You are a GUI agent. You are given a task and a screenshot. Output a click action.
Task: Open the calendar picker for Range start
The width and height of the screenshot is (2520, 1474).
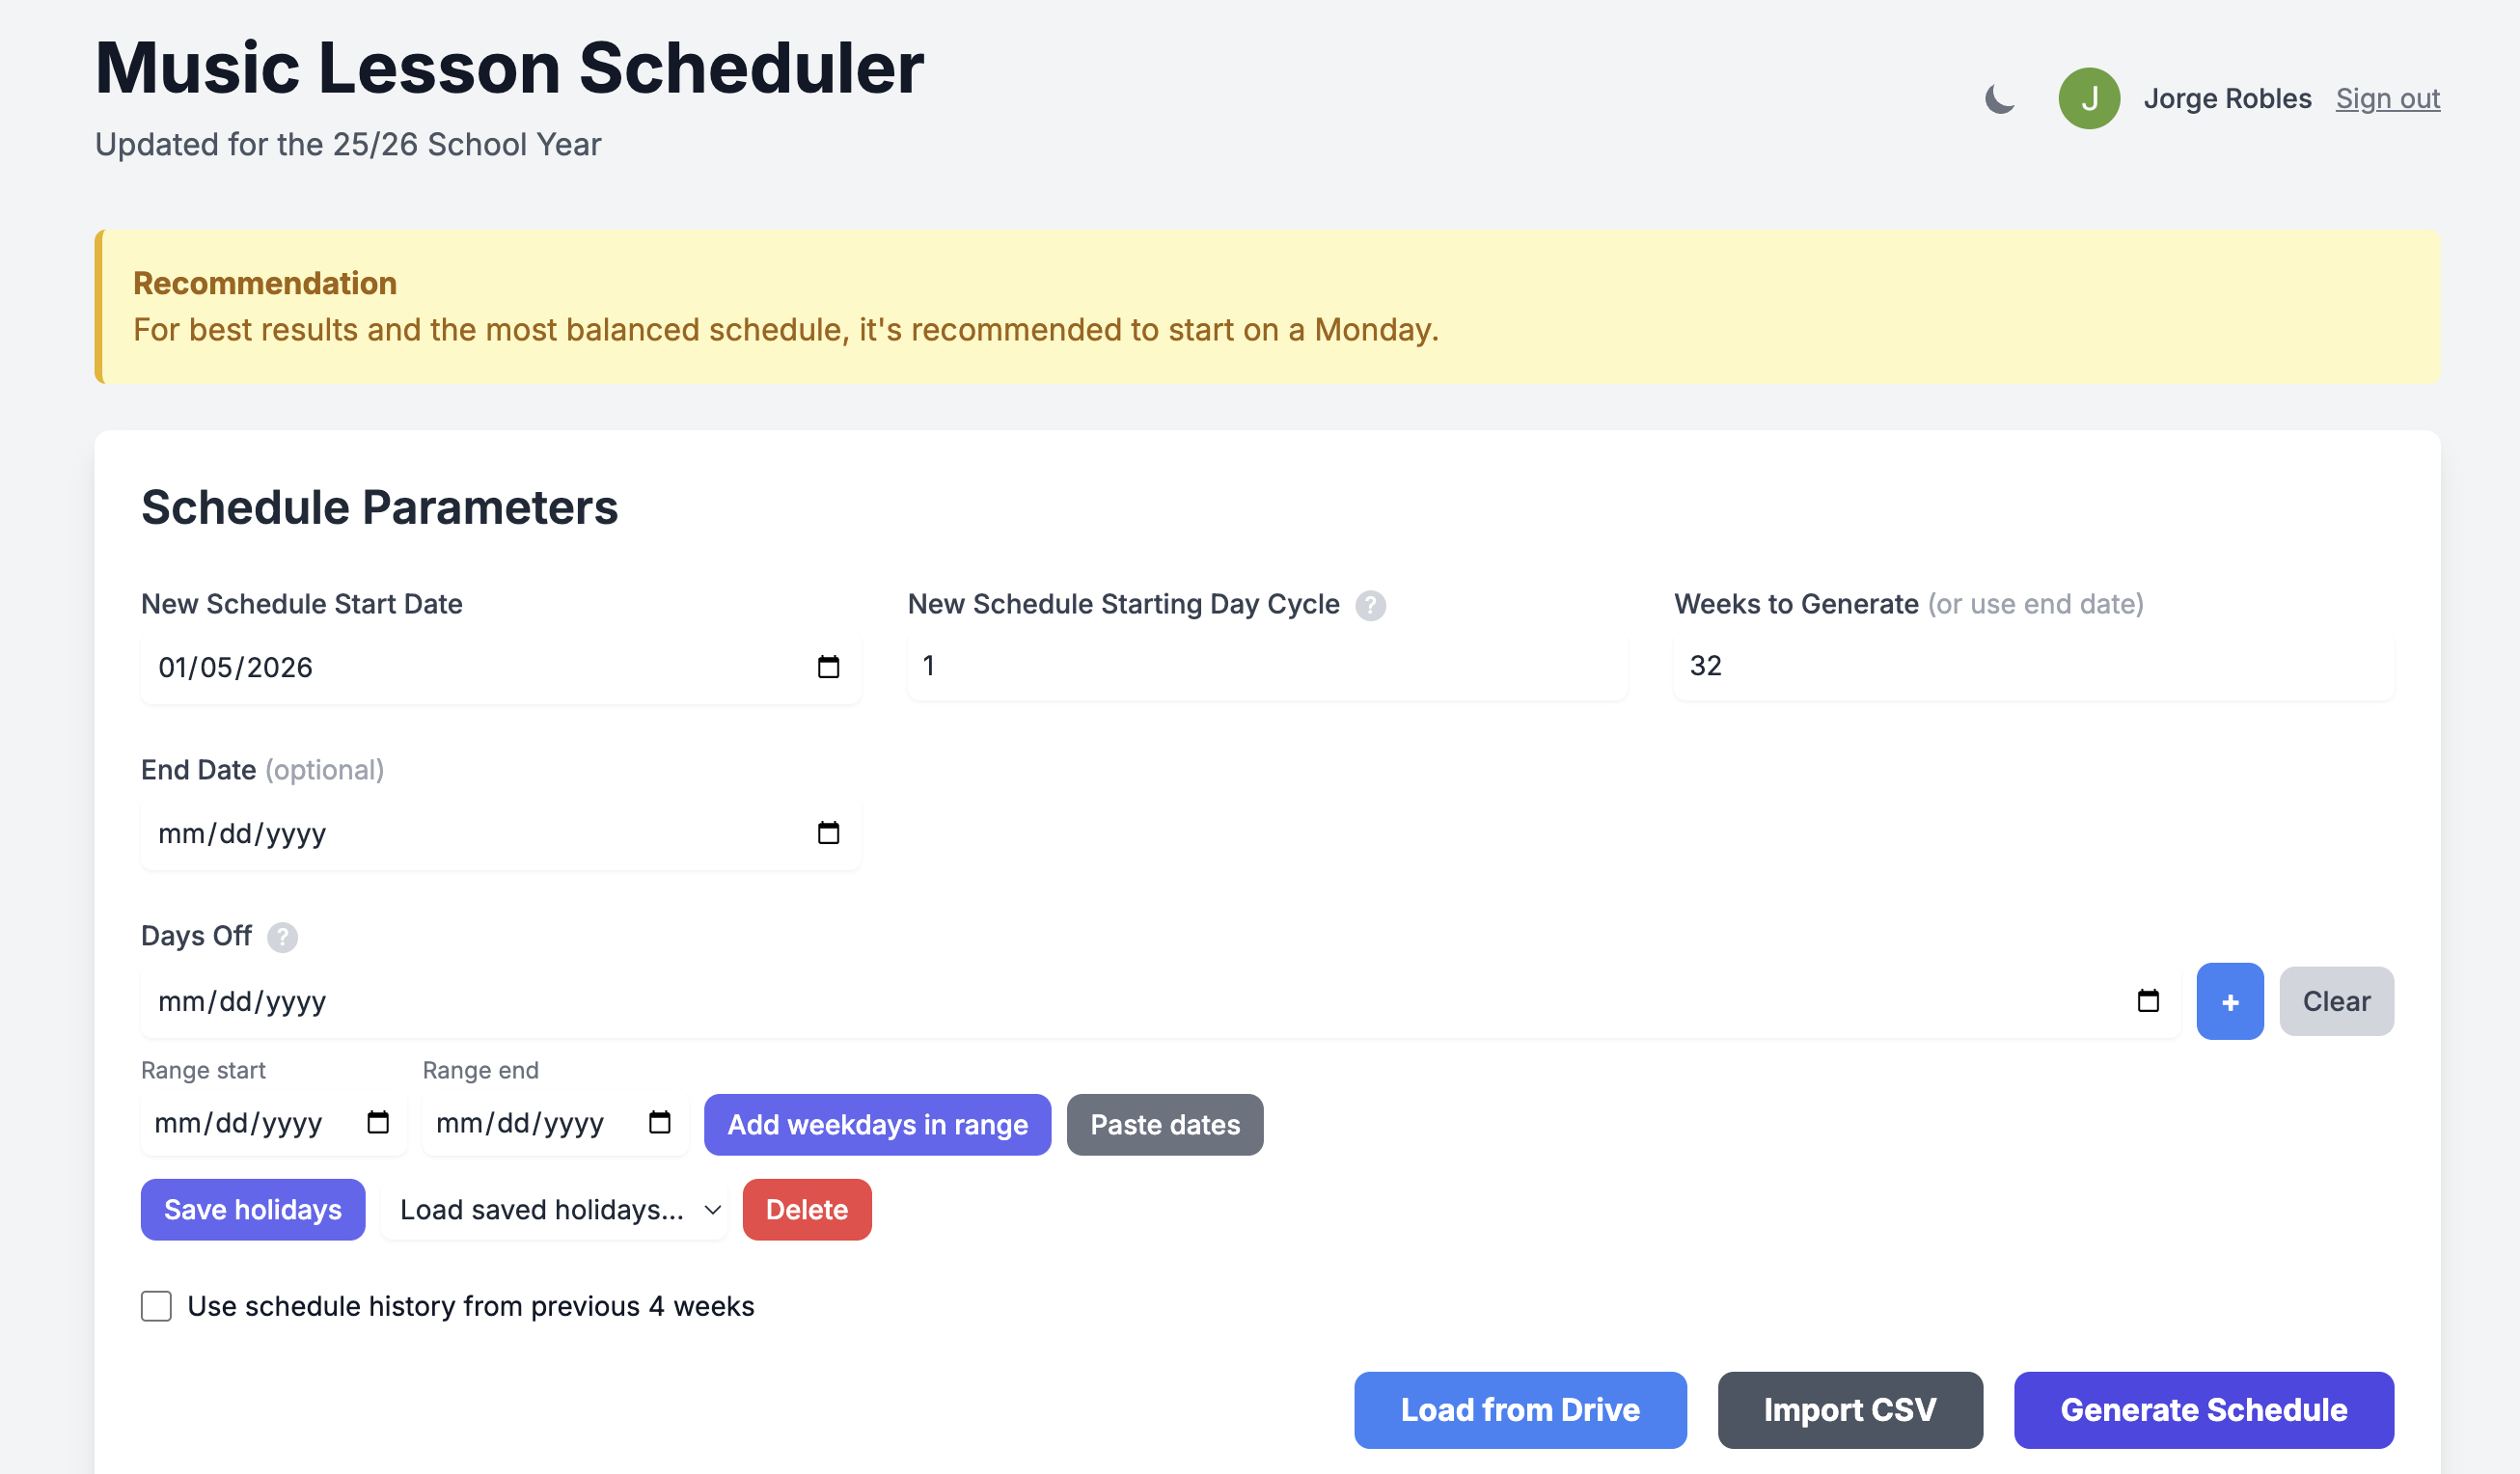tap(377, 1123)
